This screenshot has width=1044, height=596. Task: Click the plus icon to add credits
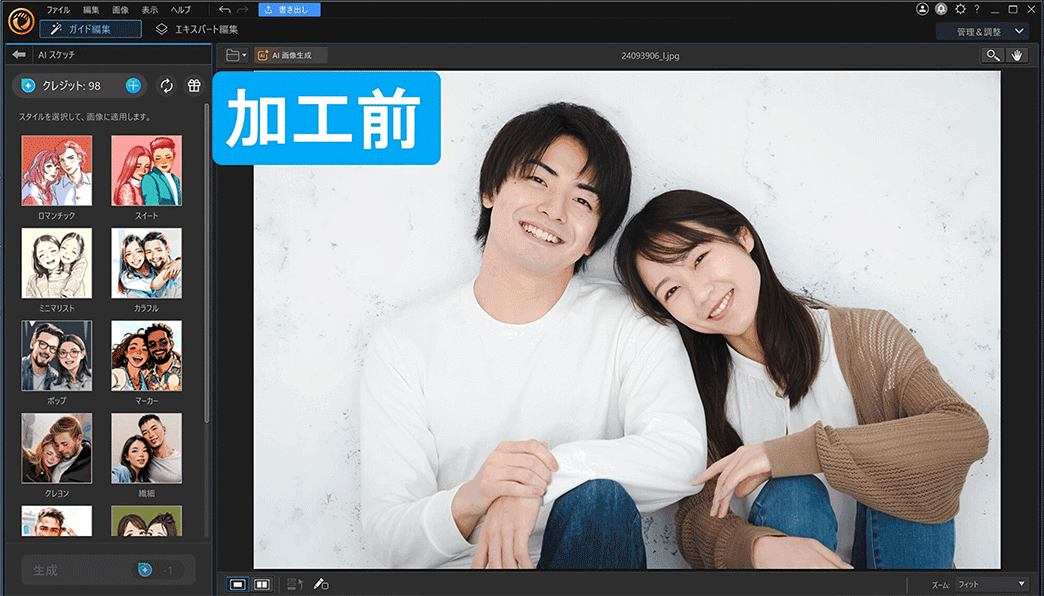(x=132, y=86)
